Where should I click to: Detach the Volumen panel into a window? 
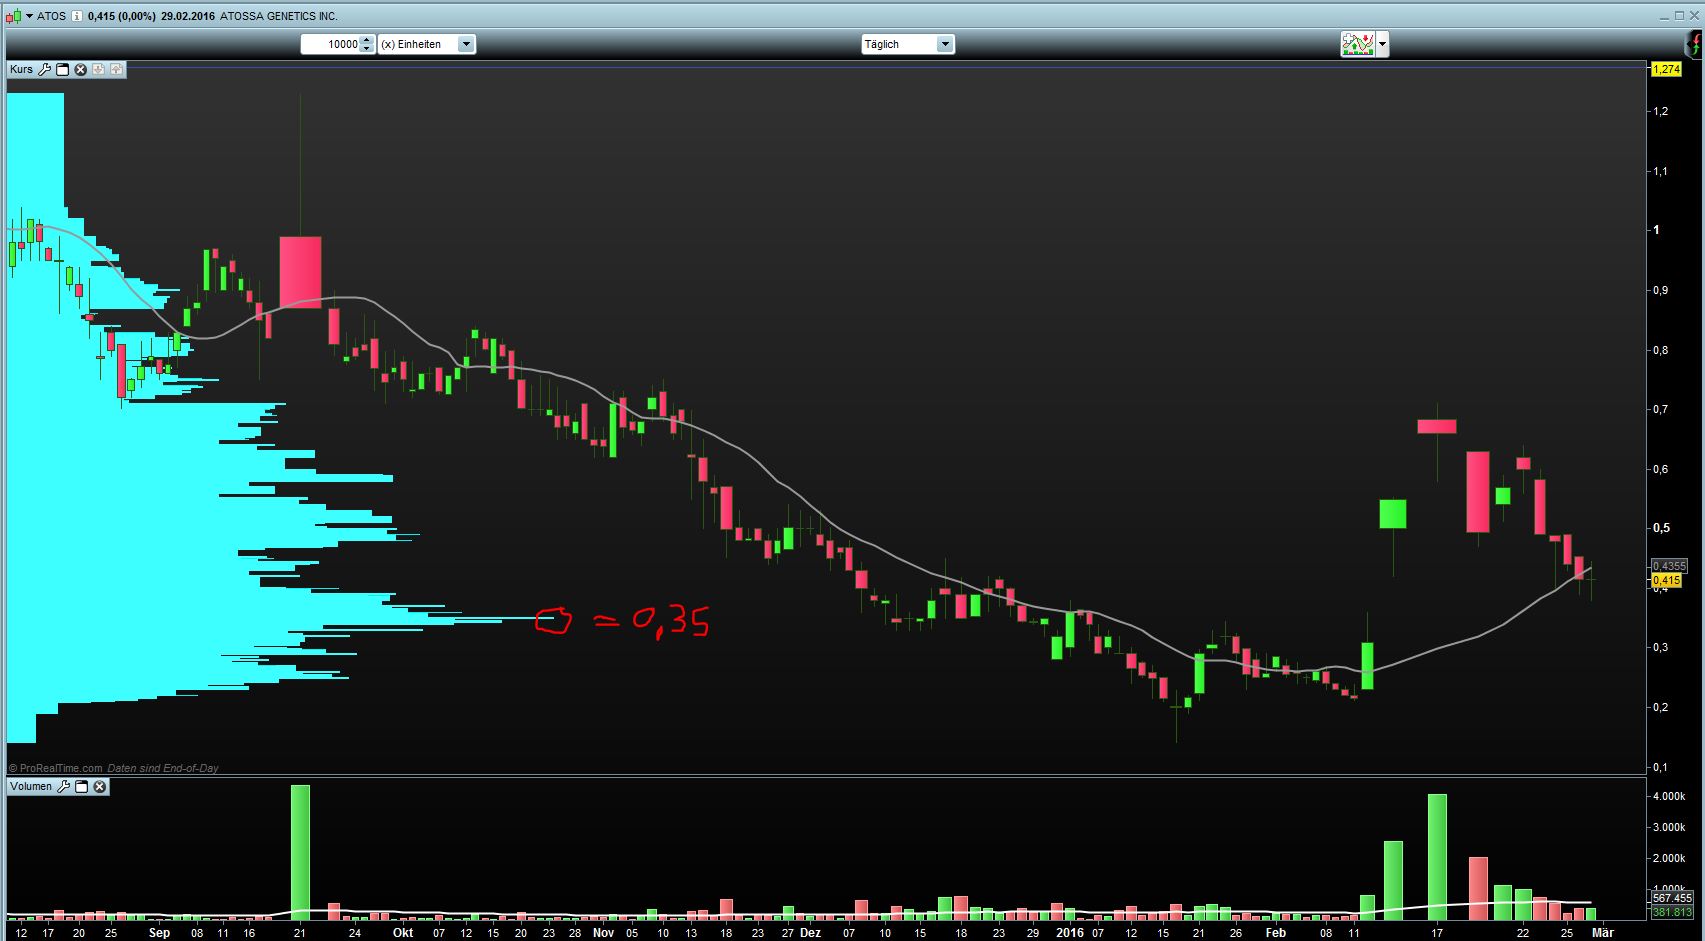point(82,787)
